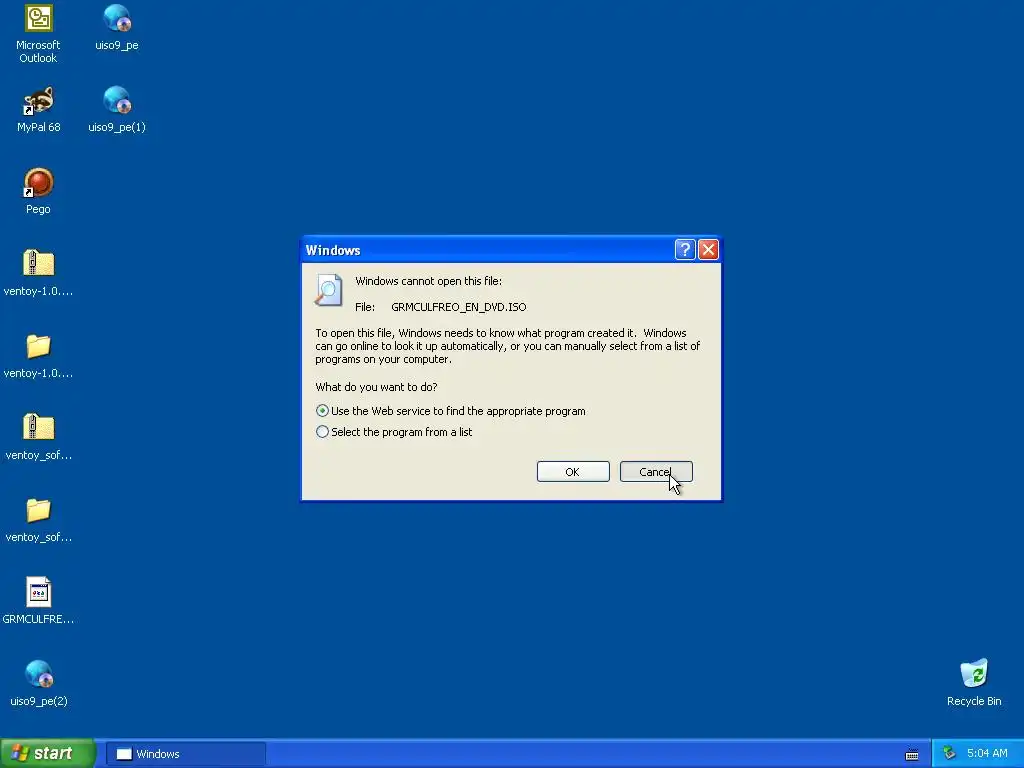Close the Windows dialog with X button
The height and width of the screenshot is (768, 1024).
click(x=709, y=249)
